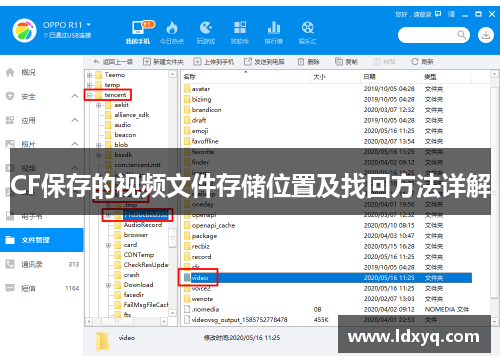Create a new folder with 新建文件夹
500x362 pixels.
click(163, 62)
